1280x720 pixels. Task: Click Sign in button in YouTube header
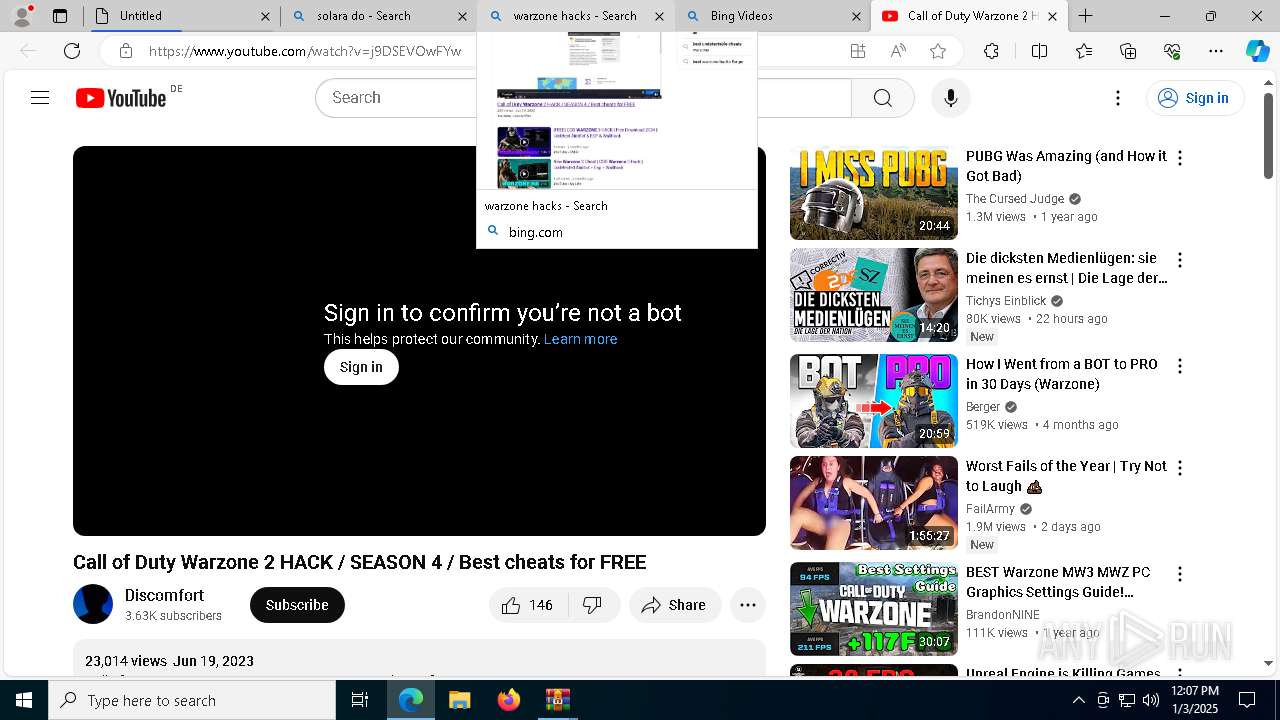1194,98
